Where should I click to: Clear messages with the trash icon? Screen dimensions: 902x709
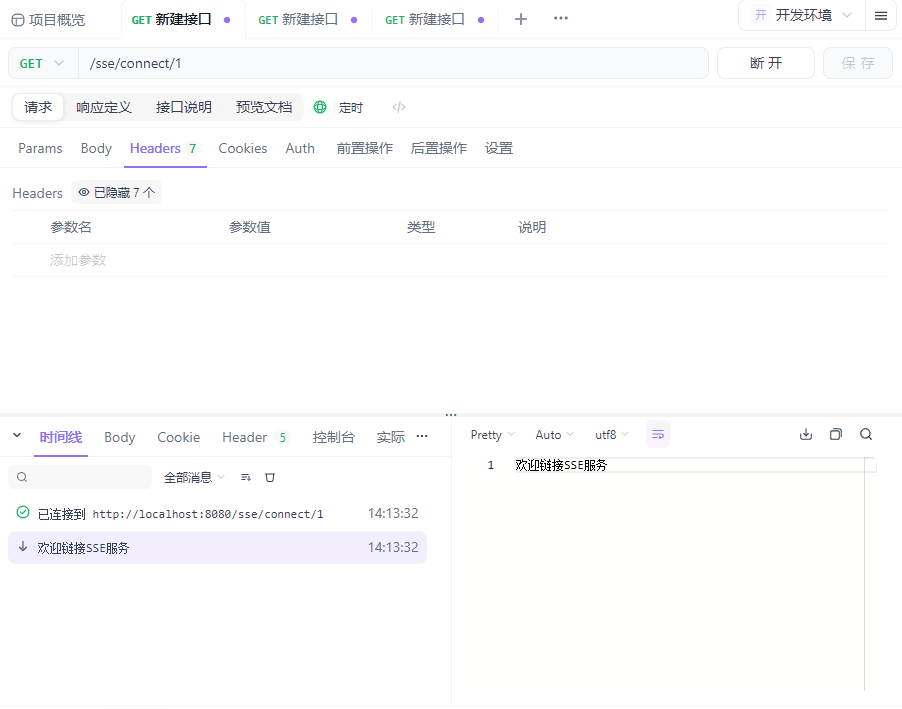(x=270, y=477)
